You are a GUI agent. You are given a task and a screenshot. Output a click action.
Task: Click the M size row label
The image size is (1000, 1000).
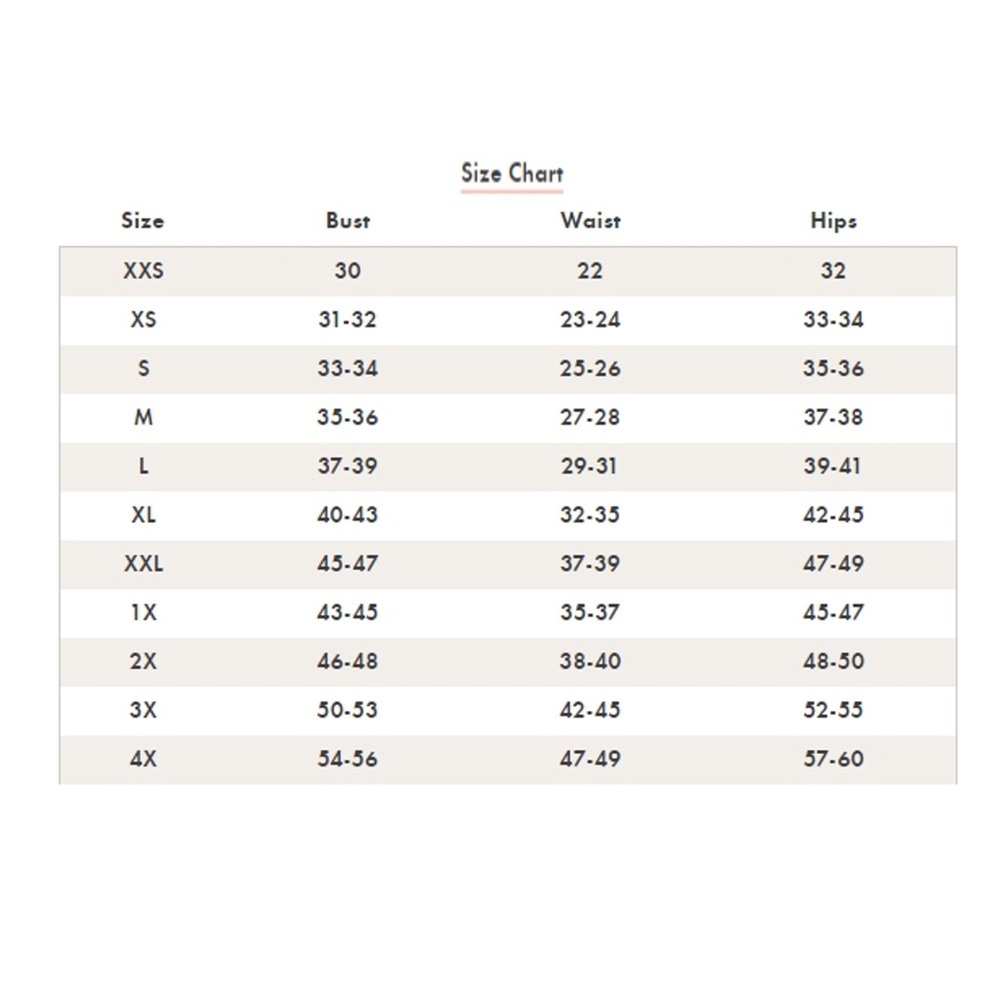click(143, 417)
